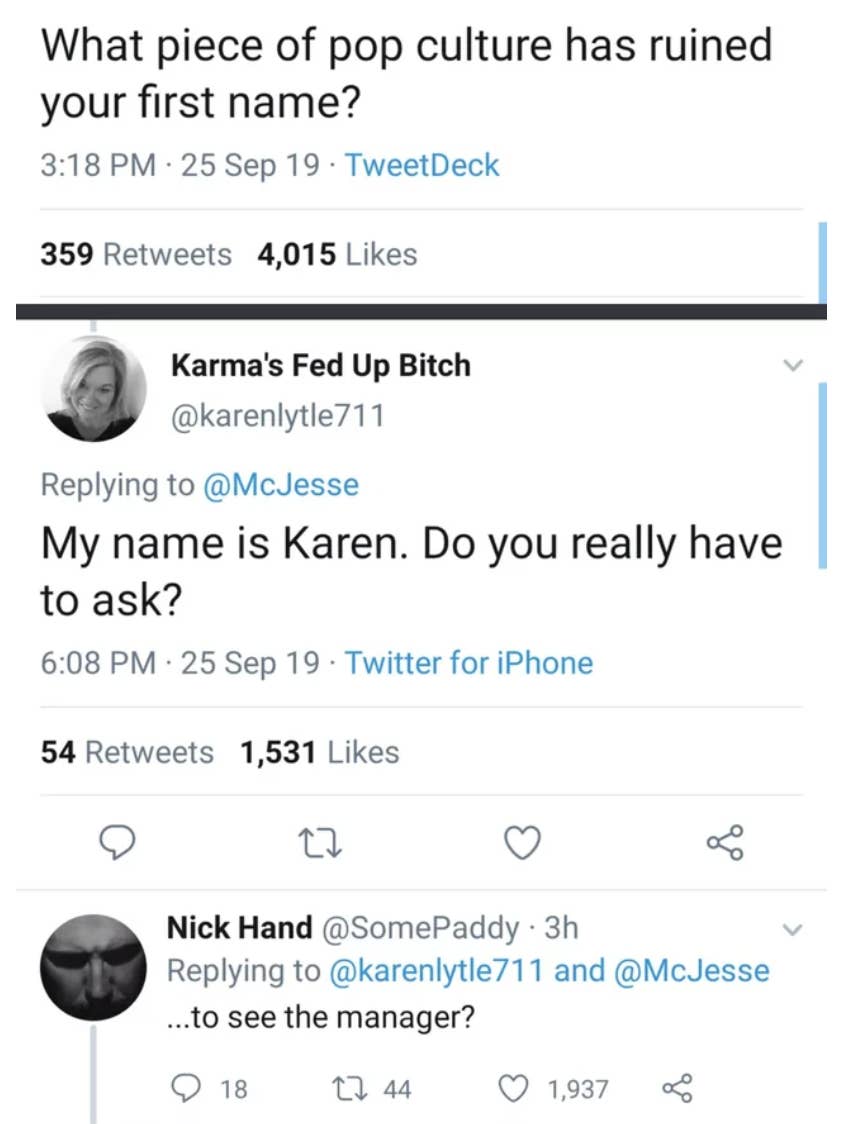
Task: Open Karen's tweet options via the chevron
Action: point(793,366)
